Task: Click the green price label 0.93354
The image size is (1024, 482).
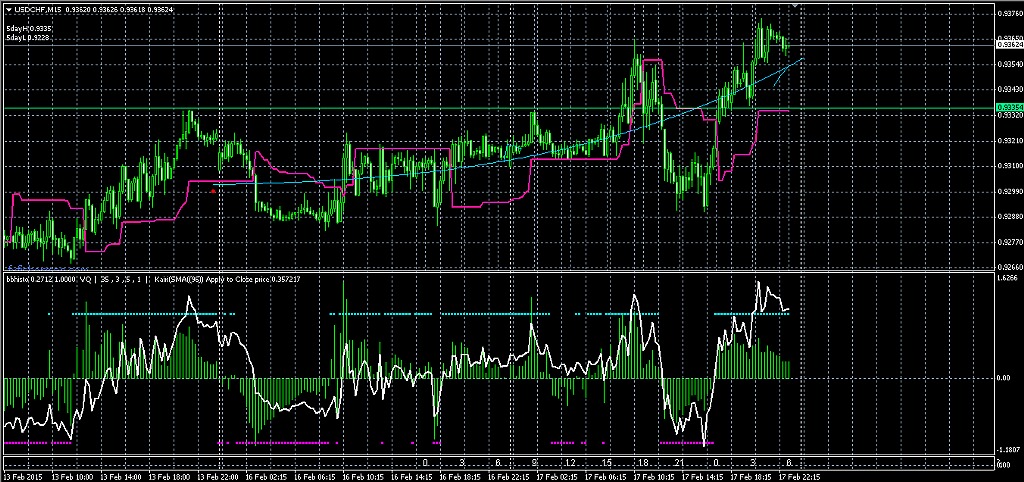Action: [x=1008, y=107]
